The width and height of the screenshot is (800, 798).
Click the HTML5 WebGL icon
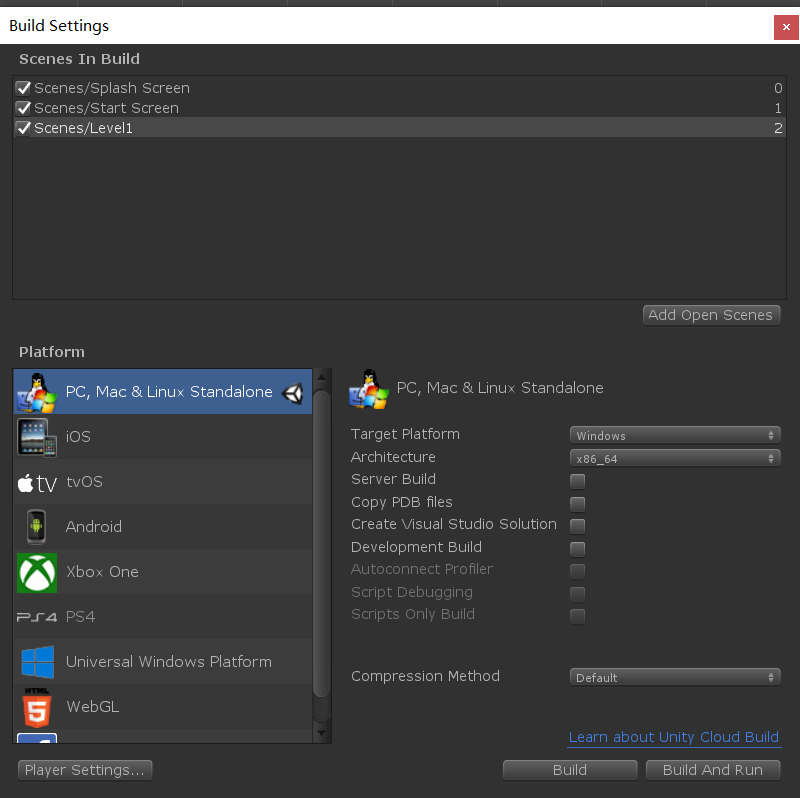[37, 707]
